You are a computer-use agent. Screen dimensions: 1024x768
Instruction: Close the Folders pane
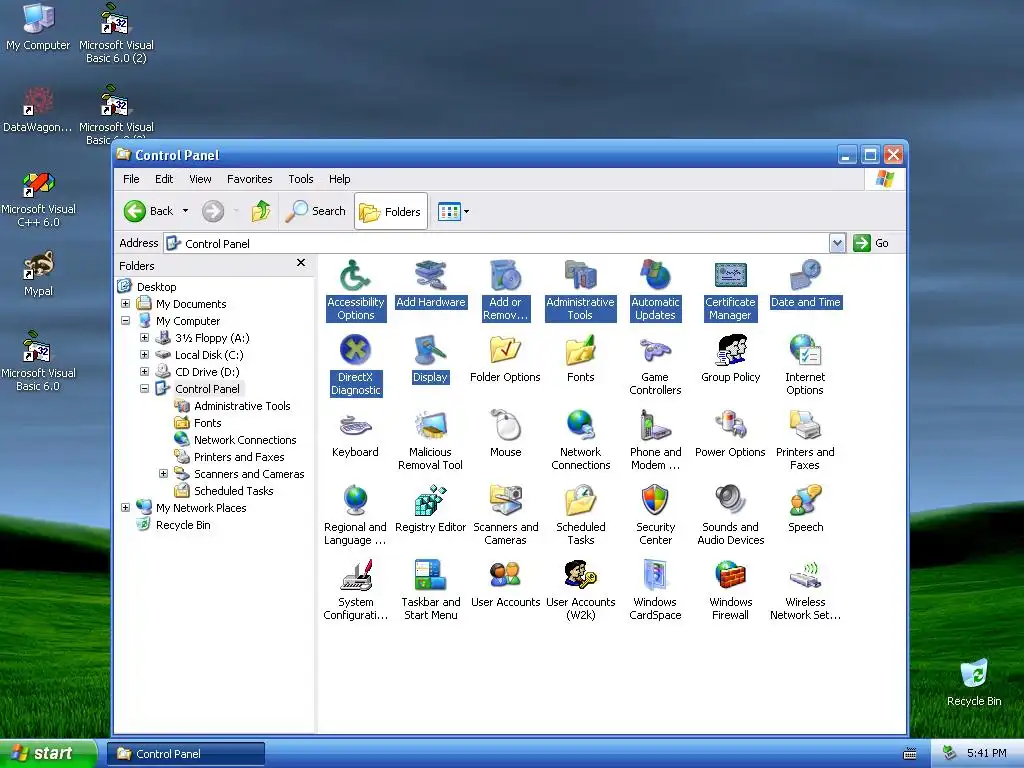coord(301,263)
